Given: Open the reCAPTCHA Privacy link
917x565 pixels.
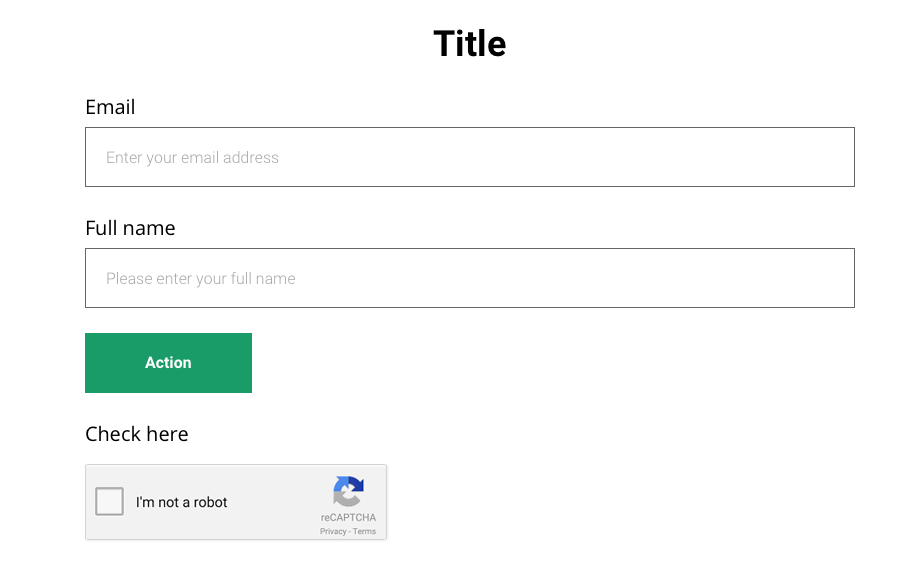Looking at the screenshot, I should (x=333, y=531).
